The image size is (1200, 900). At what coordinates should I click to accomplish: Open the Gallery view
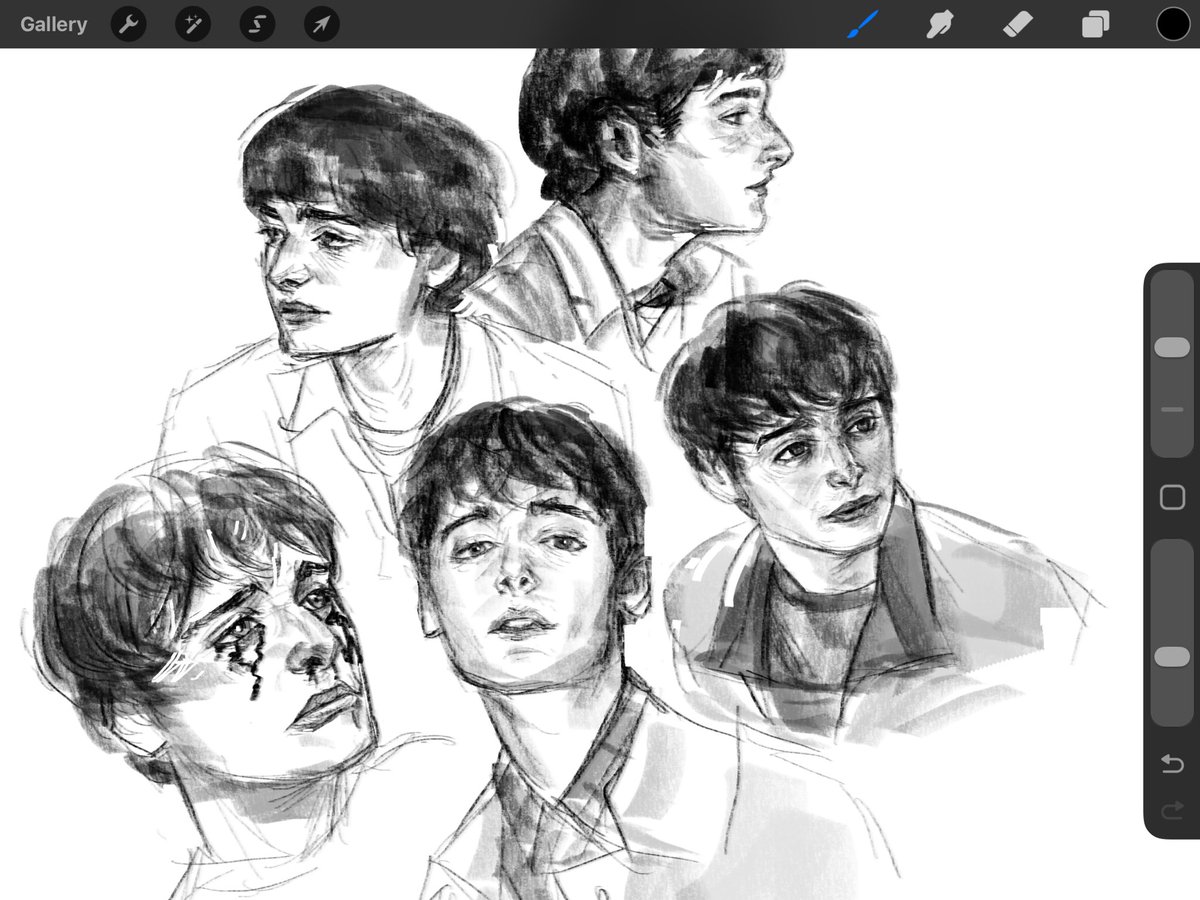click(x=53, y=24)
